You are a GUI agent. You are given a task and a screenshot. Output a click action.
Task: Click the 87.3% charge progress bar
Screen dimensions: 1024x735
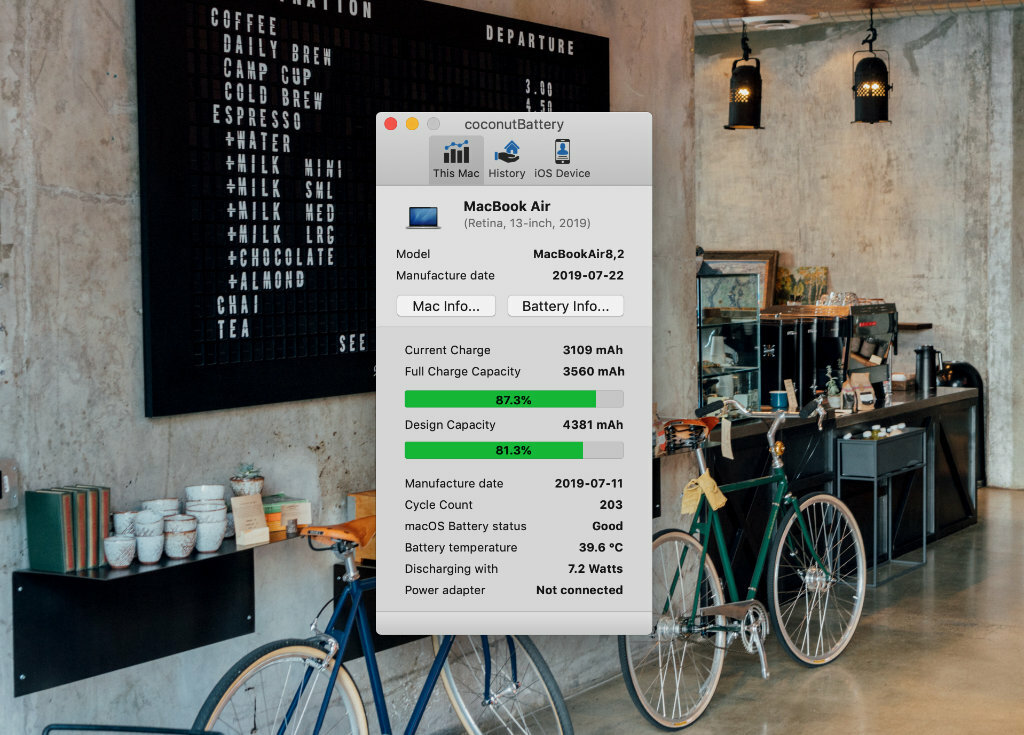[514, 399]
